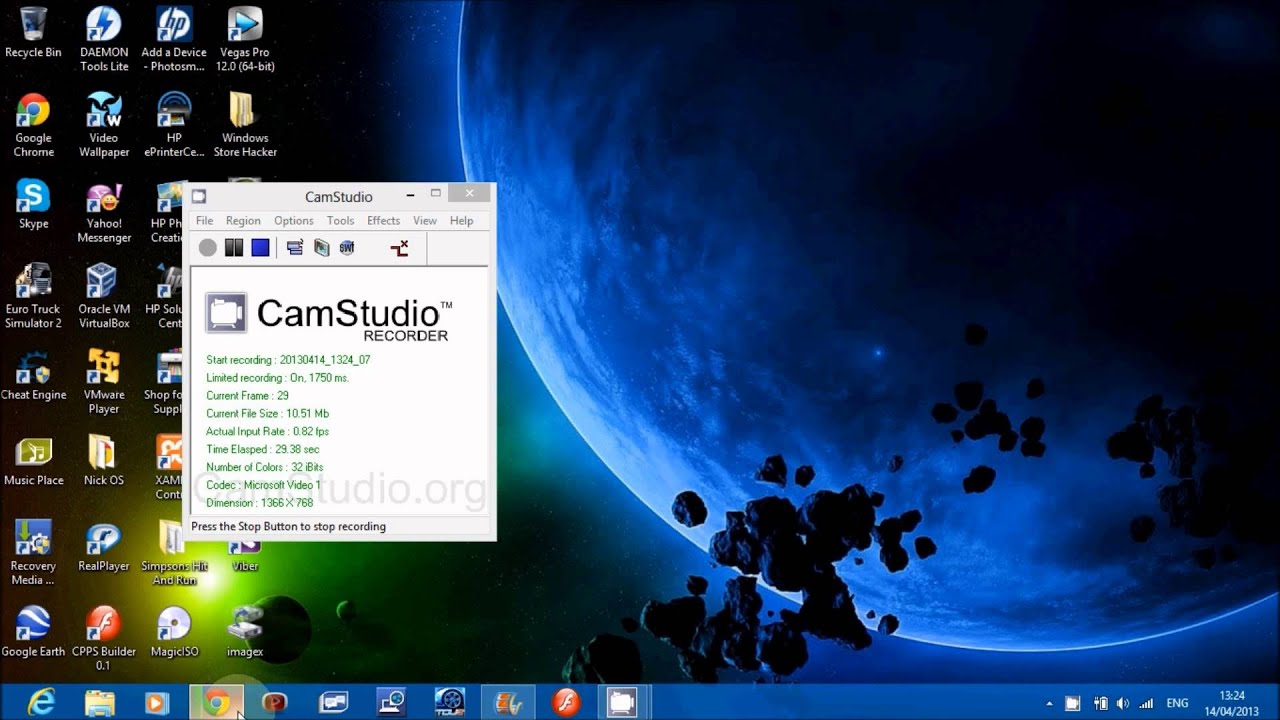1280x720 pixels.
Task: Open the Flash icon on the taskbar
Action: tap(566, 703)
